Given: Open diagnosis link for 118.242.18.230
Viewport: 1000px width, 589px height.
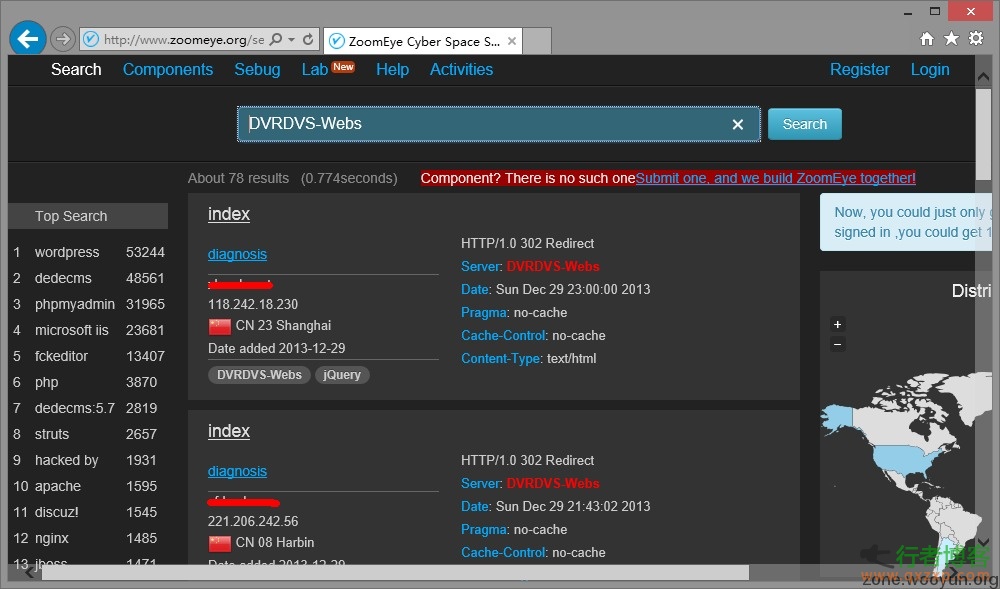Looking at the screenshot, I should tap(237, 254).
